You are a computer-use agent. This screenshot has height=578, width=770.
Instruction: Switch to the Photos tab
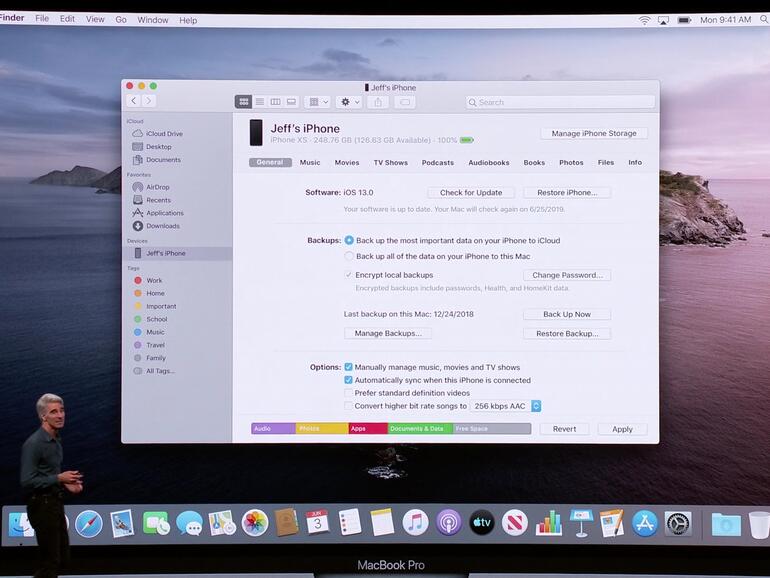[571, 163]
